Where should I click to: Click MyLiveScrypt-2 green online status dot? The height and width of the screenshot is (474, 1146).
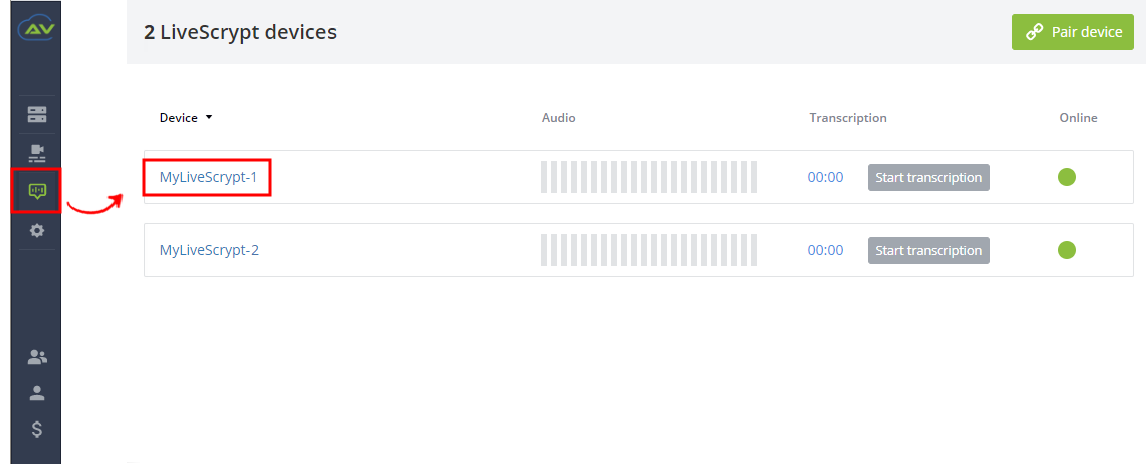1067,250
